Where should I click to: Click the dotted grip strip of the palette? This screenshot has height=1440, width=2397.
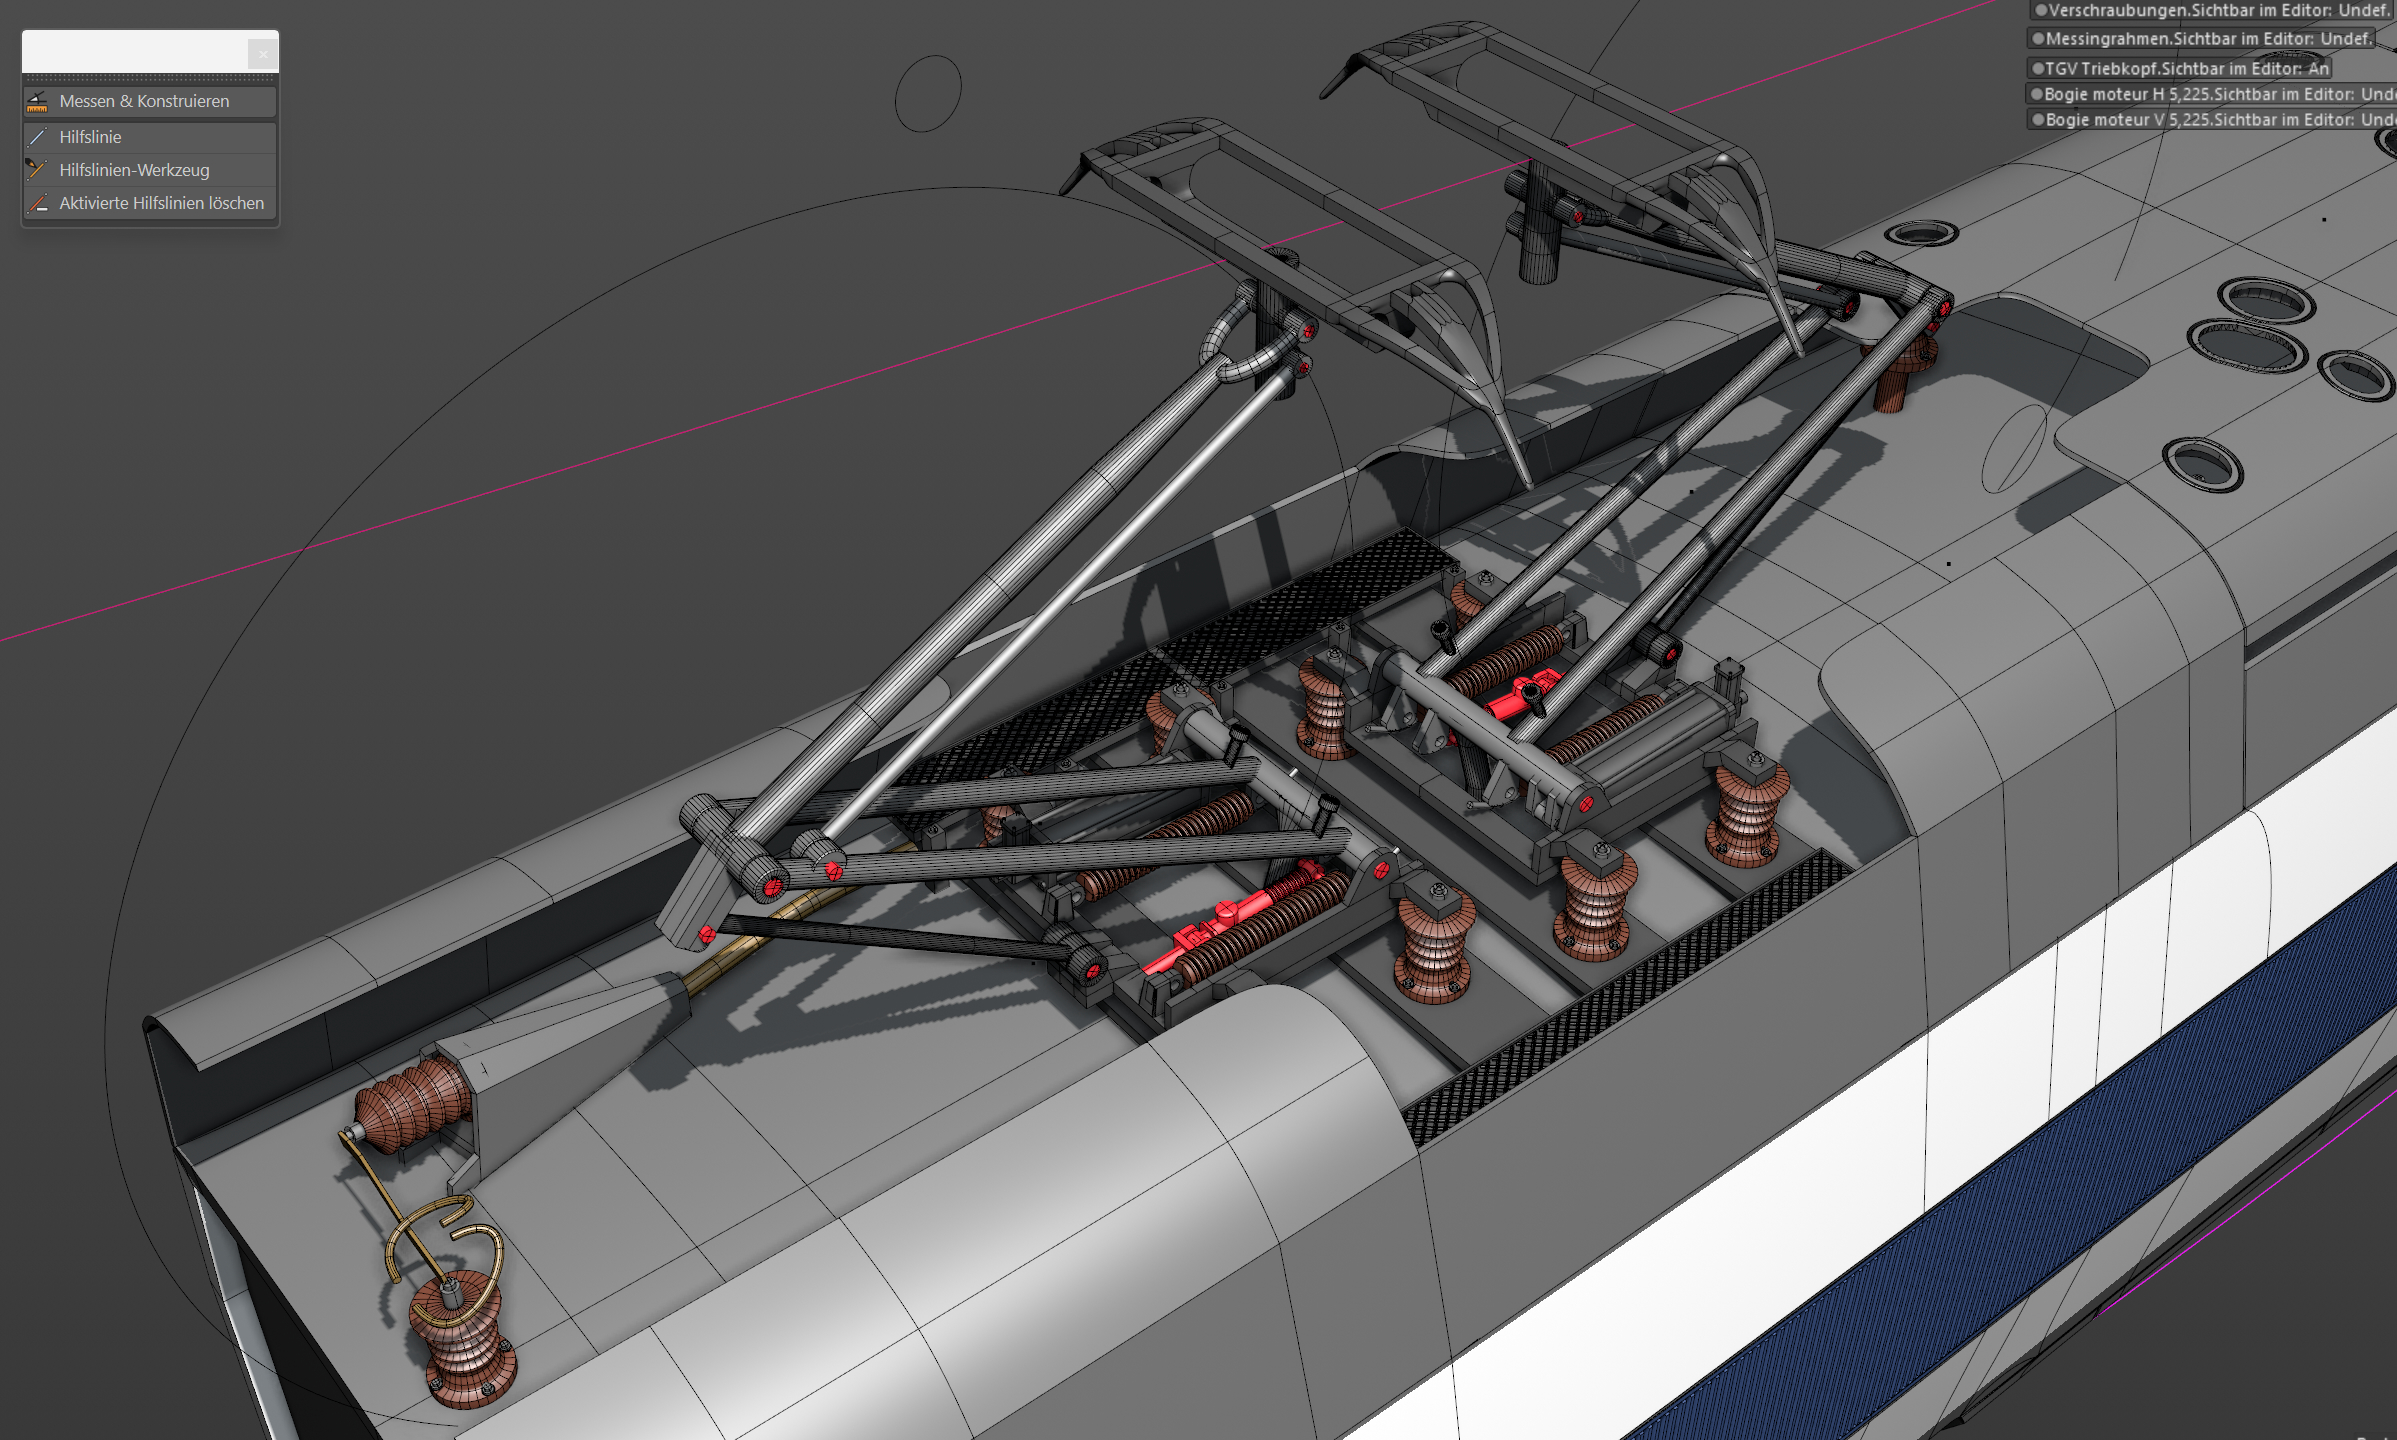(x=150, y=78)
